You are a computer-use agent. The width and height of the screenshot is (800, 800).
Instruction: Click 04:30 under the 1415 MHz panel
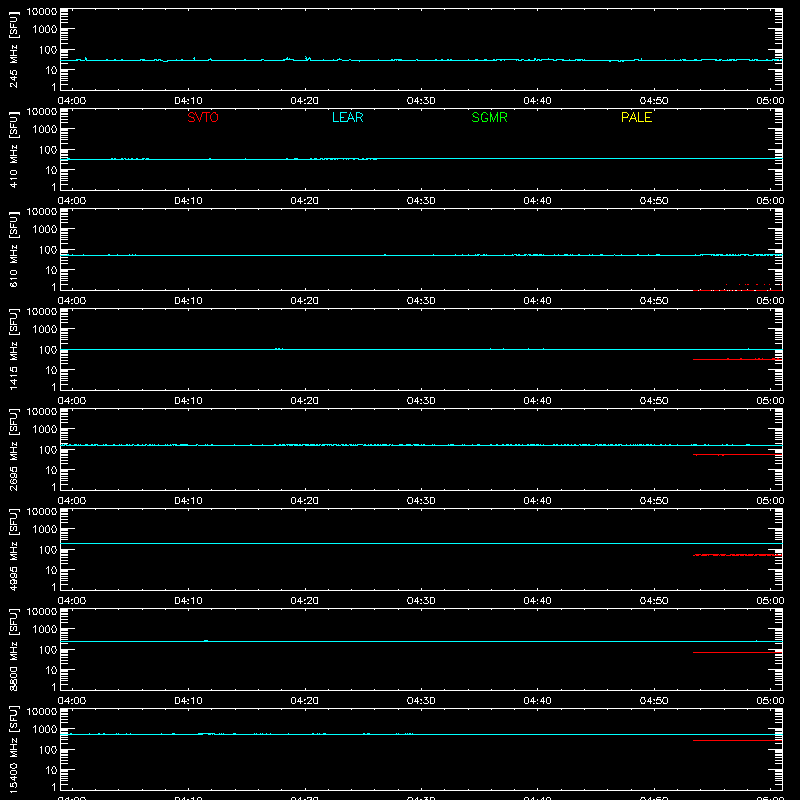tap(421, 401)
